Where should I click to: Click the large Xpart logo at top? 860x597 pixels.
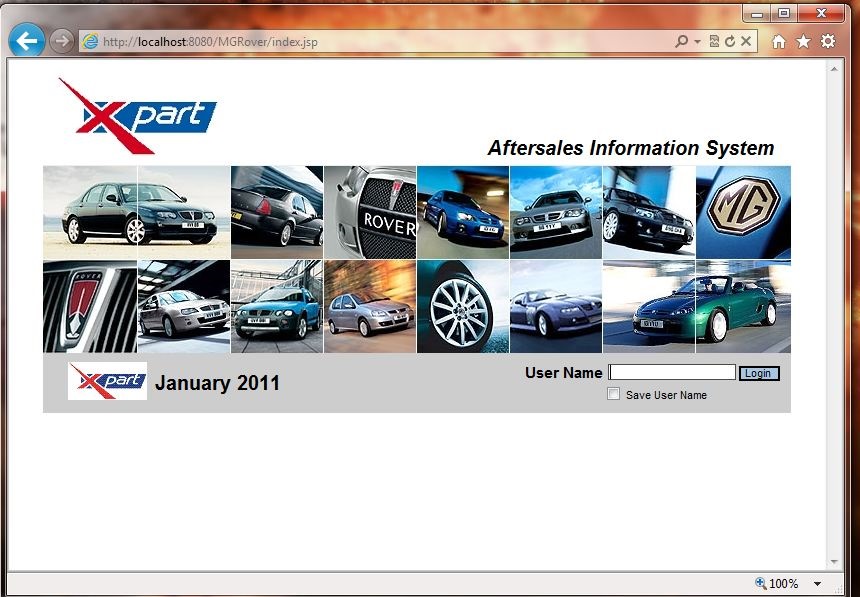[138, 116]
